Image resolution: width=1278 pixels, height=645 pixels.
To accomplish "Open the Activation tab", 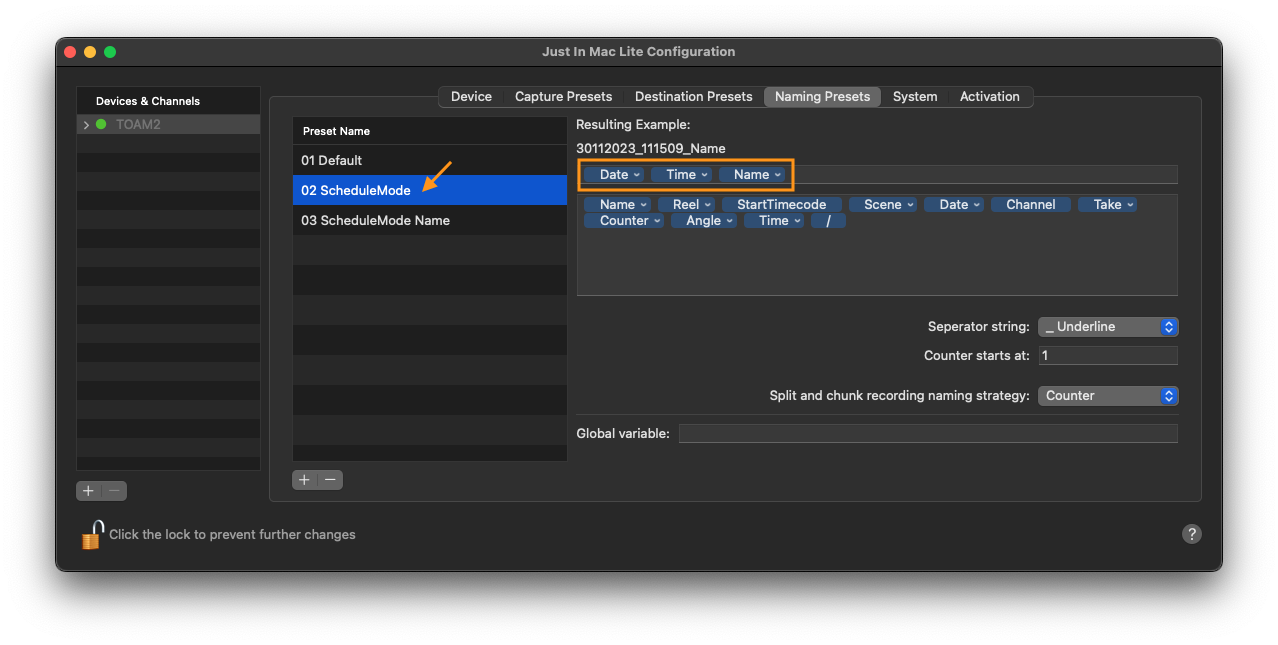I will click(x=990, y=97).
